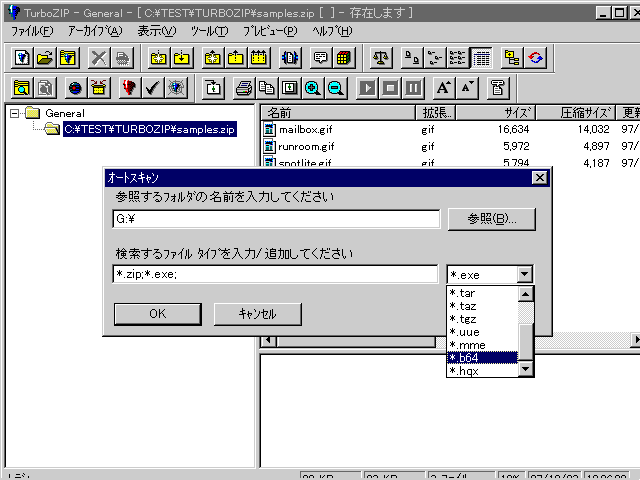
Task: Collapse the General tree node
Action: (14, 113)
